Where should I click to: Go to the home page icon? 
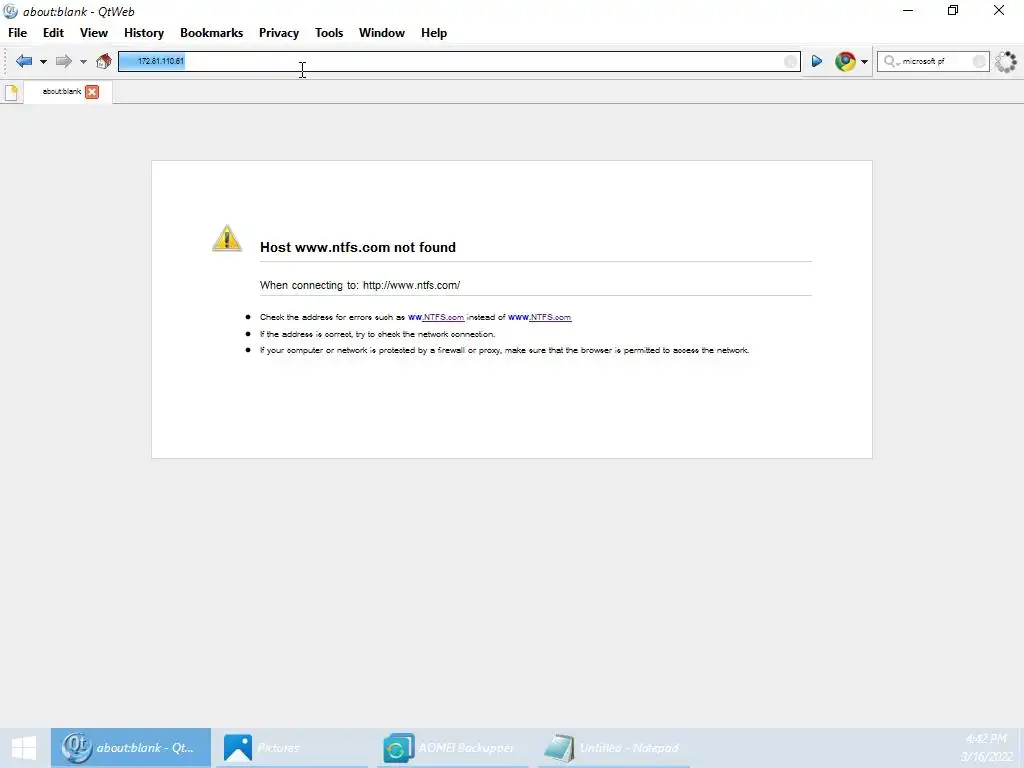click(103, 61)
